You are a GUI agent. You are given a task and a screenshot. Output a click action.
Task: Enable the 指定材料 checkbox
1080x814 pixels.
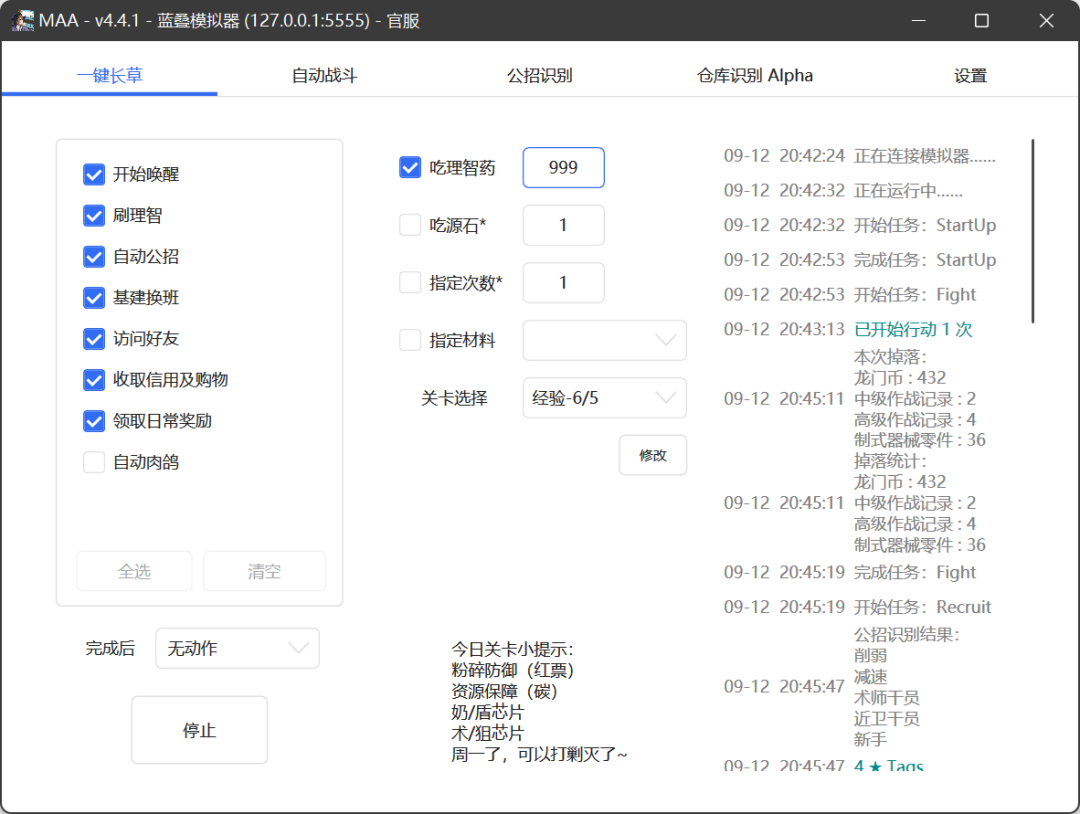410,340
